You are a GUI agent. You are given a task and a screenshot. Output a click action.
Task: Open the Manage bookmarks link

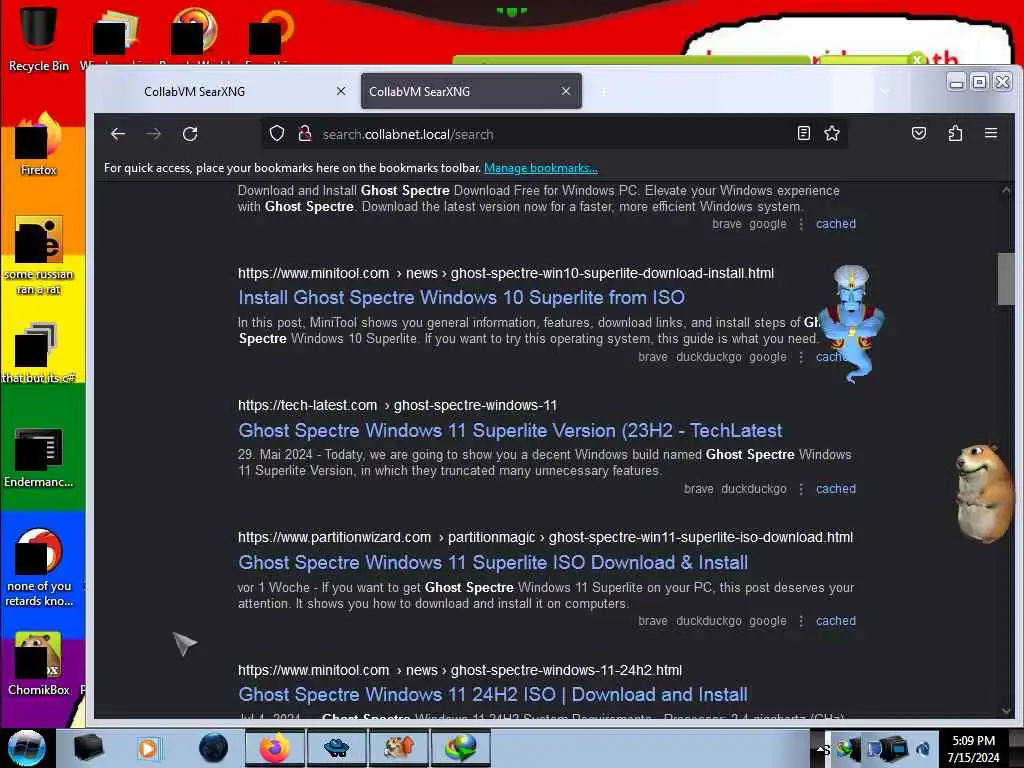point(541,168)
